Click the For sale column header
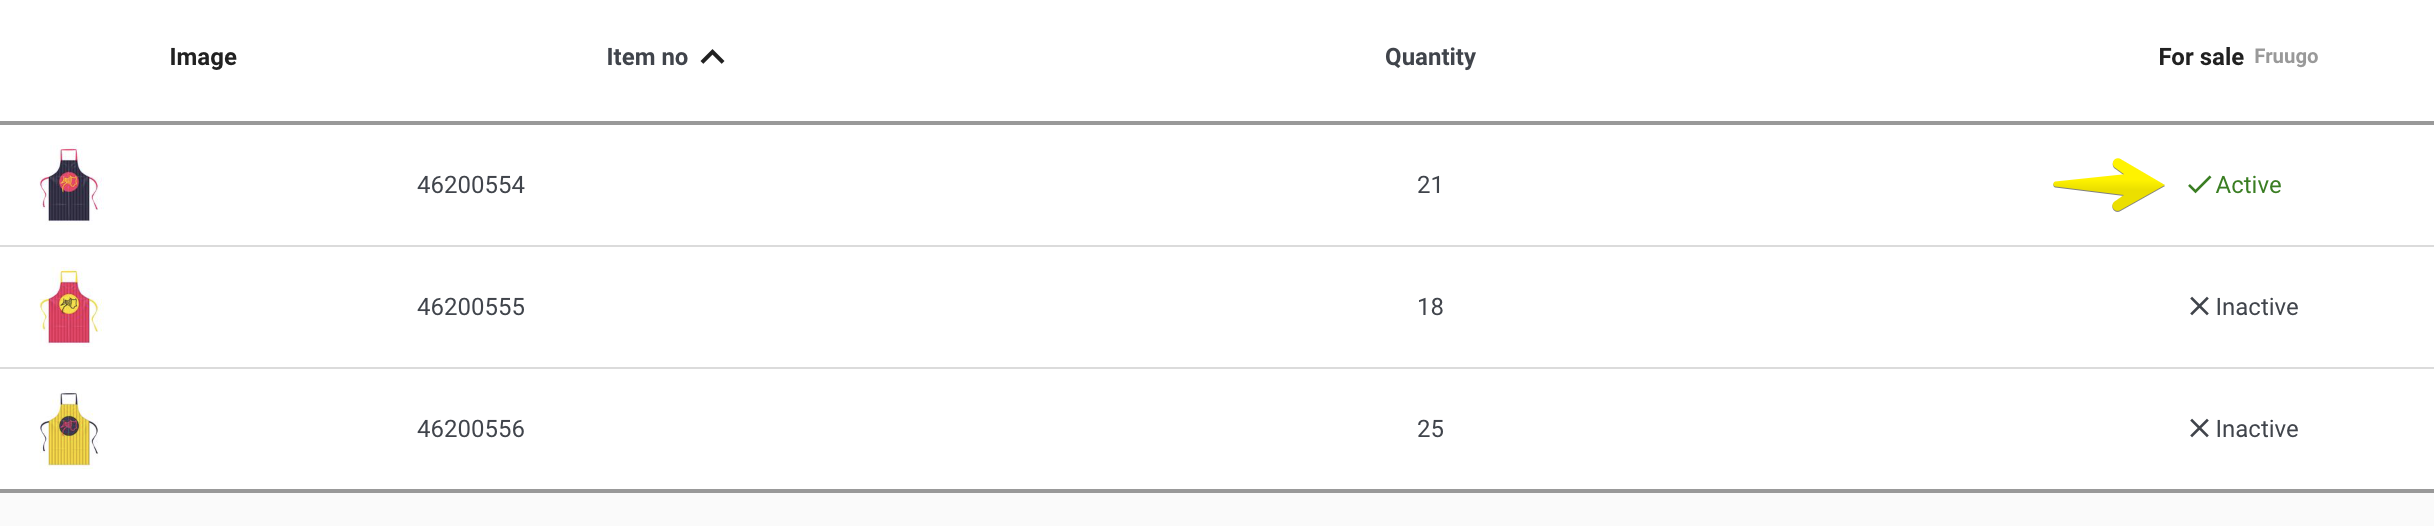2434x526 pixels. tap(2201, 57)
